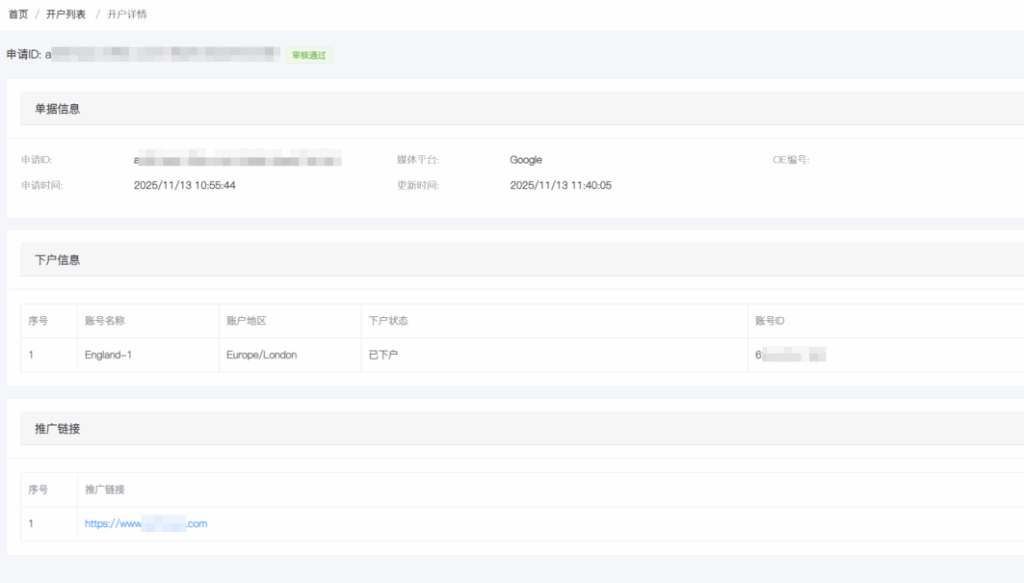
Task: Open the 开户列表 breadcrumb link
Action: [x=66, y=14]
